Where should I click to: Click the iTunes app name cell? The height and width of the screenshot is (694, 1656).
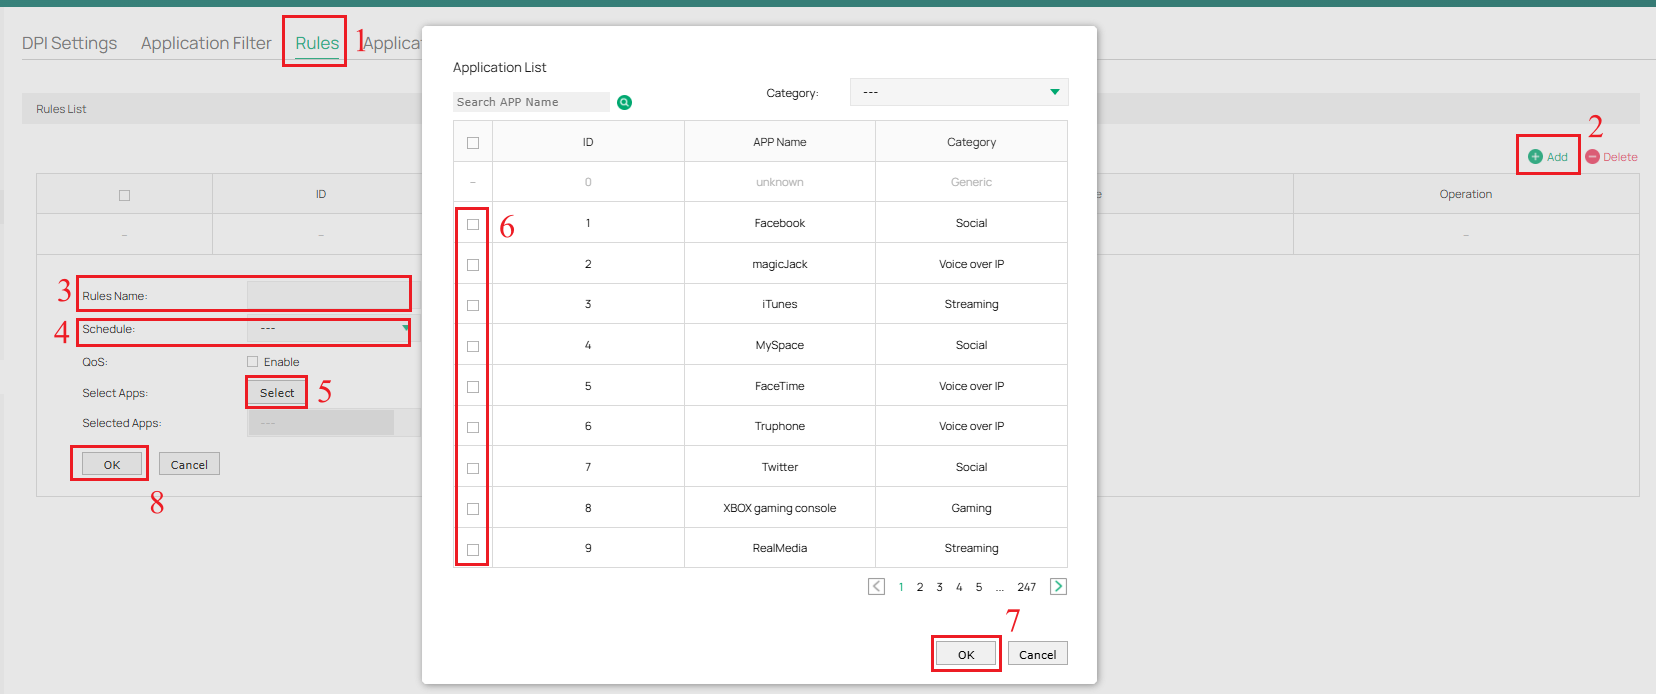point(780,304)
